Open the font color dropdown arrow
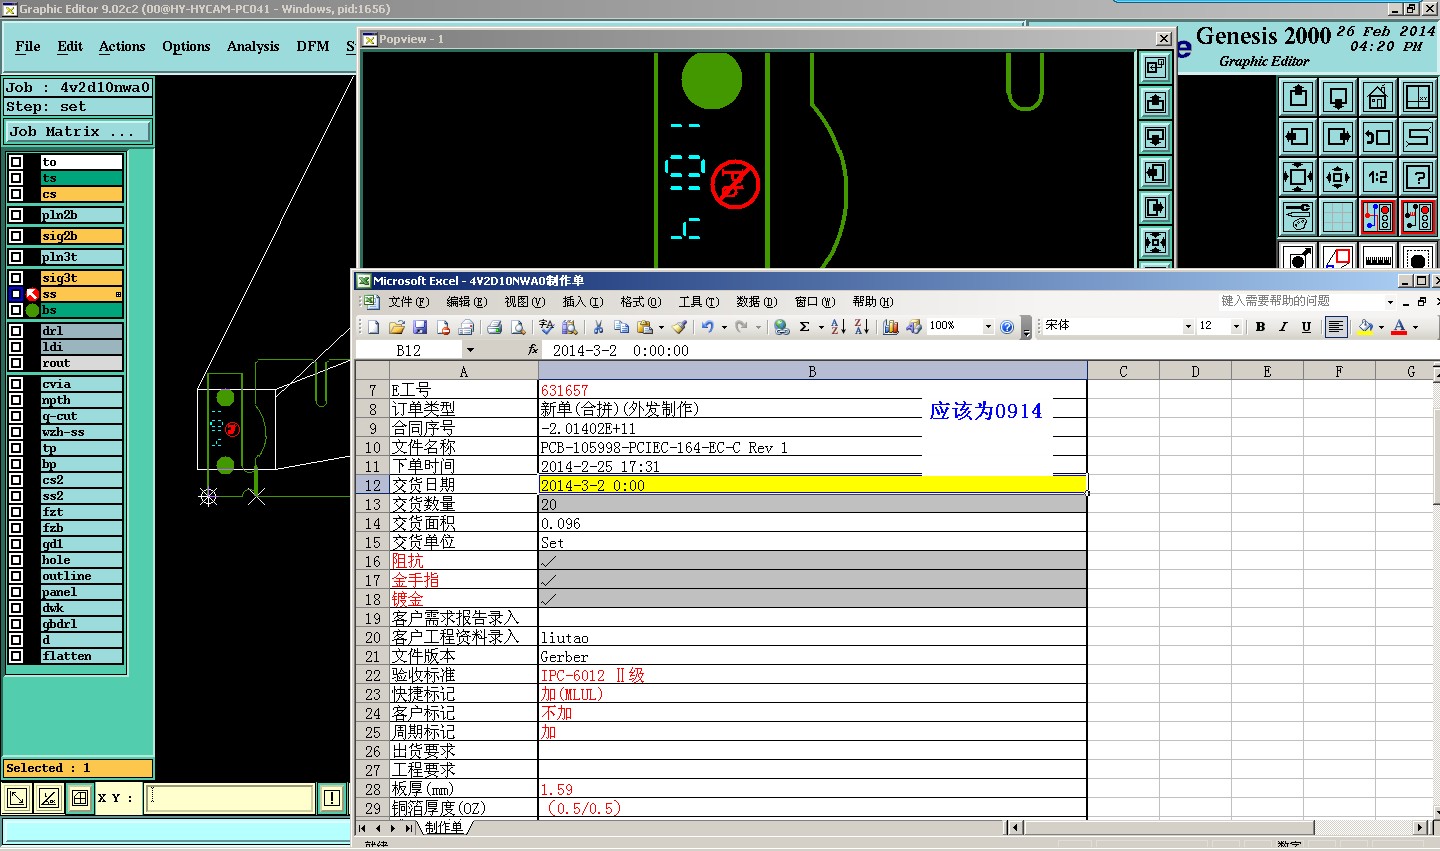Viewport: 1440px width, 851px height. pos(1415,327)
